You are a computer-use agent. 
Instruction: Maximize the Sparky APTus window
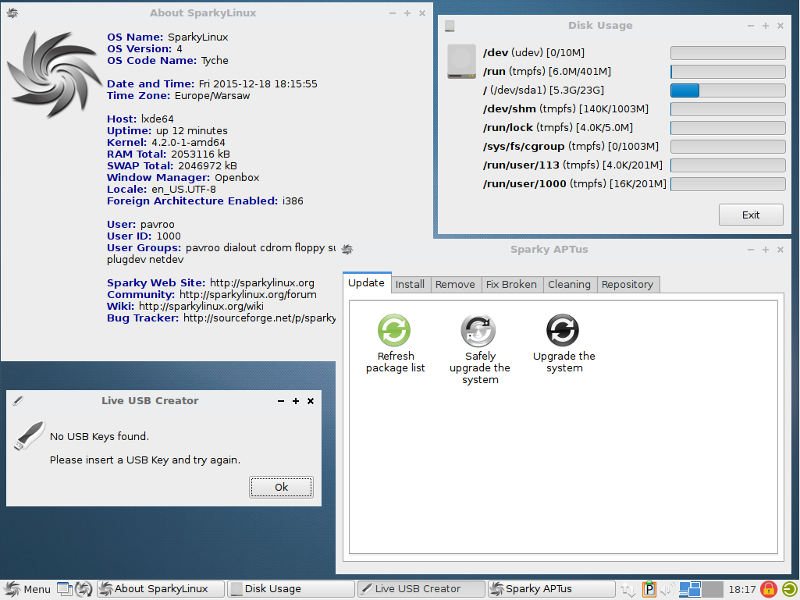(x=765, y=249)
